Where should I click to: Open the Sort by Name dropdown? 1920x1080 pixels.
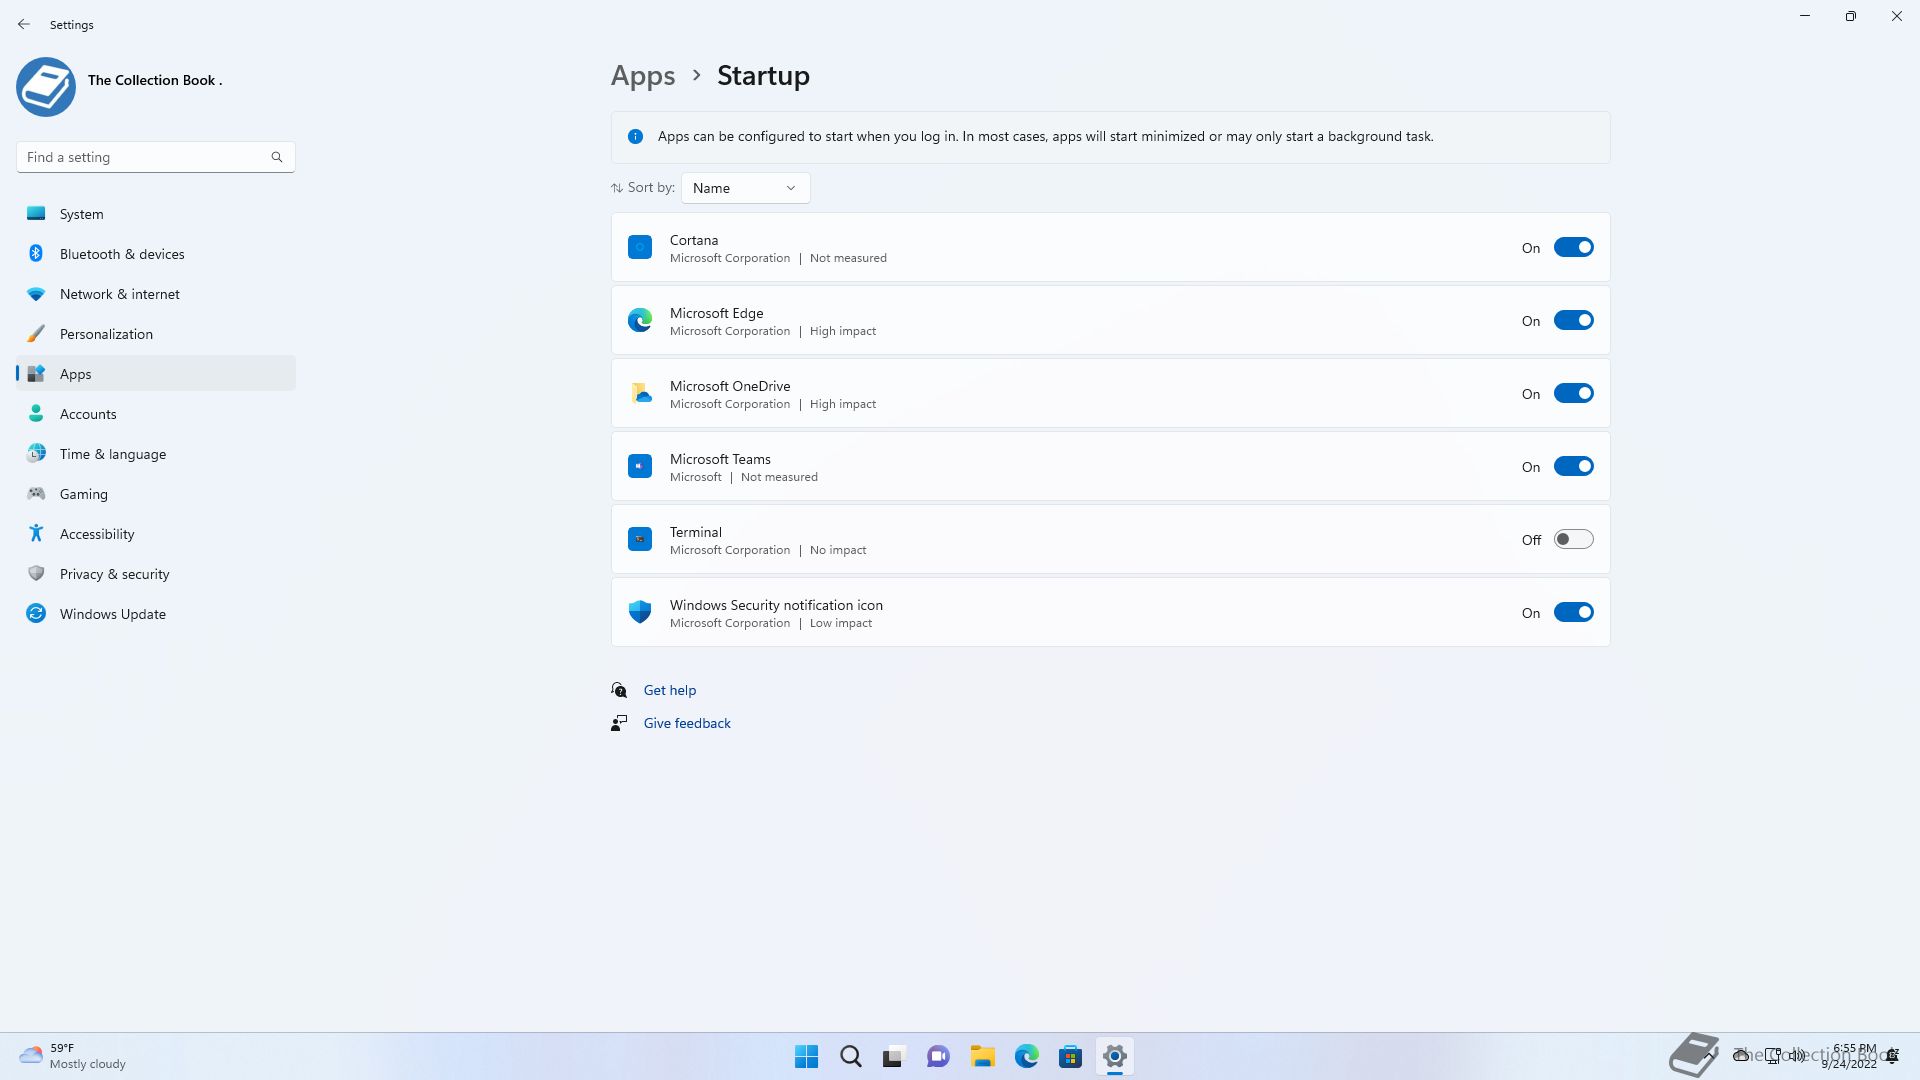(x=745, y=188)
